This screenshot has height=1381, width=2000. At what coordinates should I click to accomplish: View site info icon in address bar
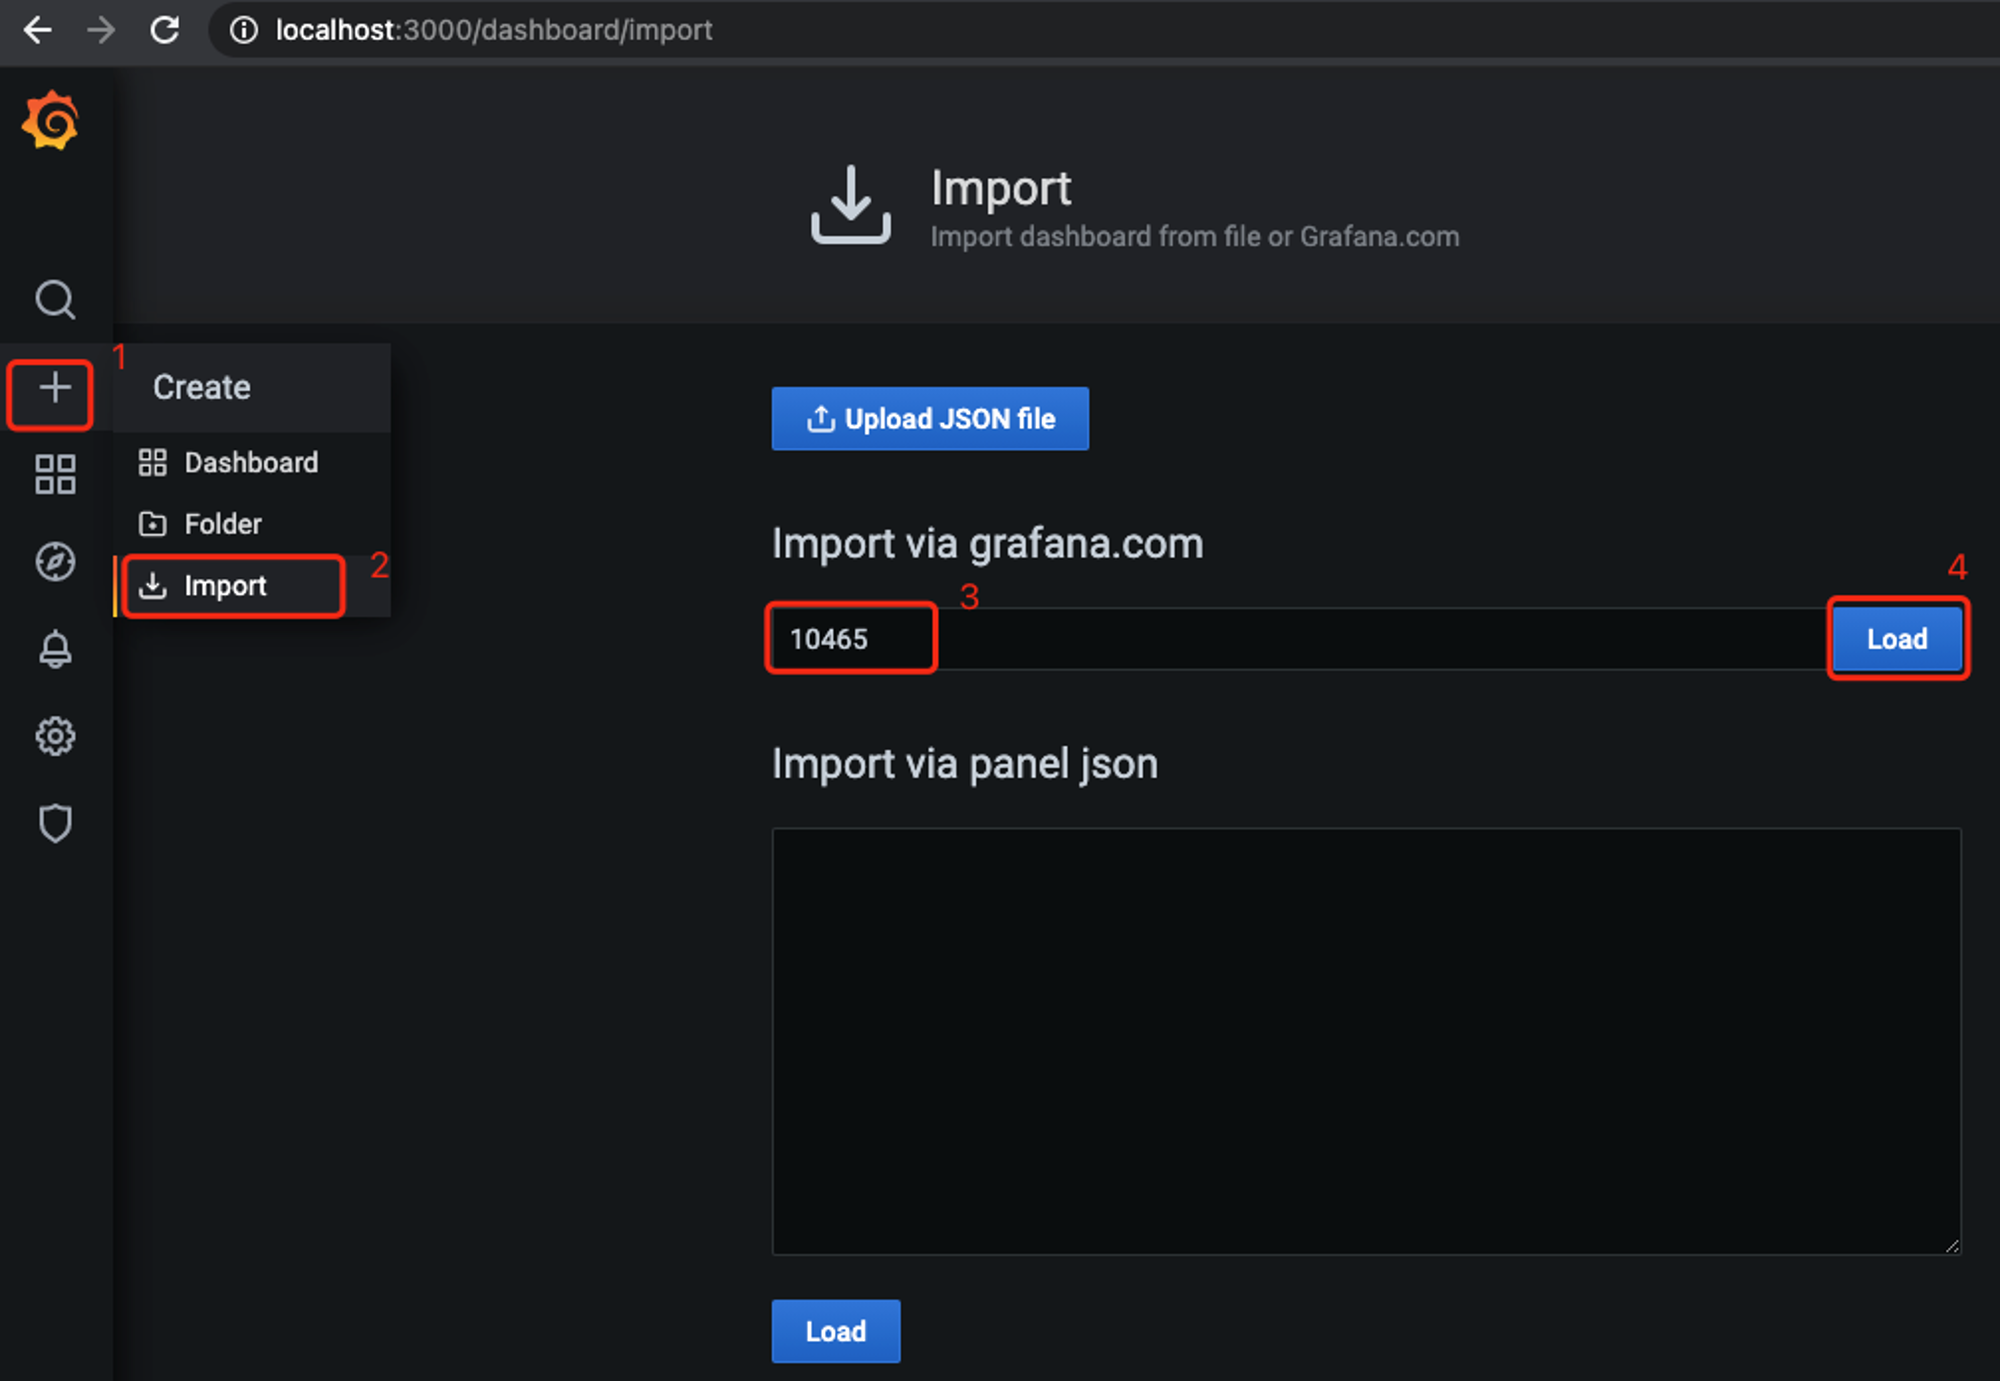[244, 30]
